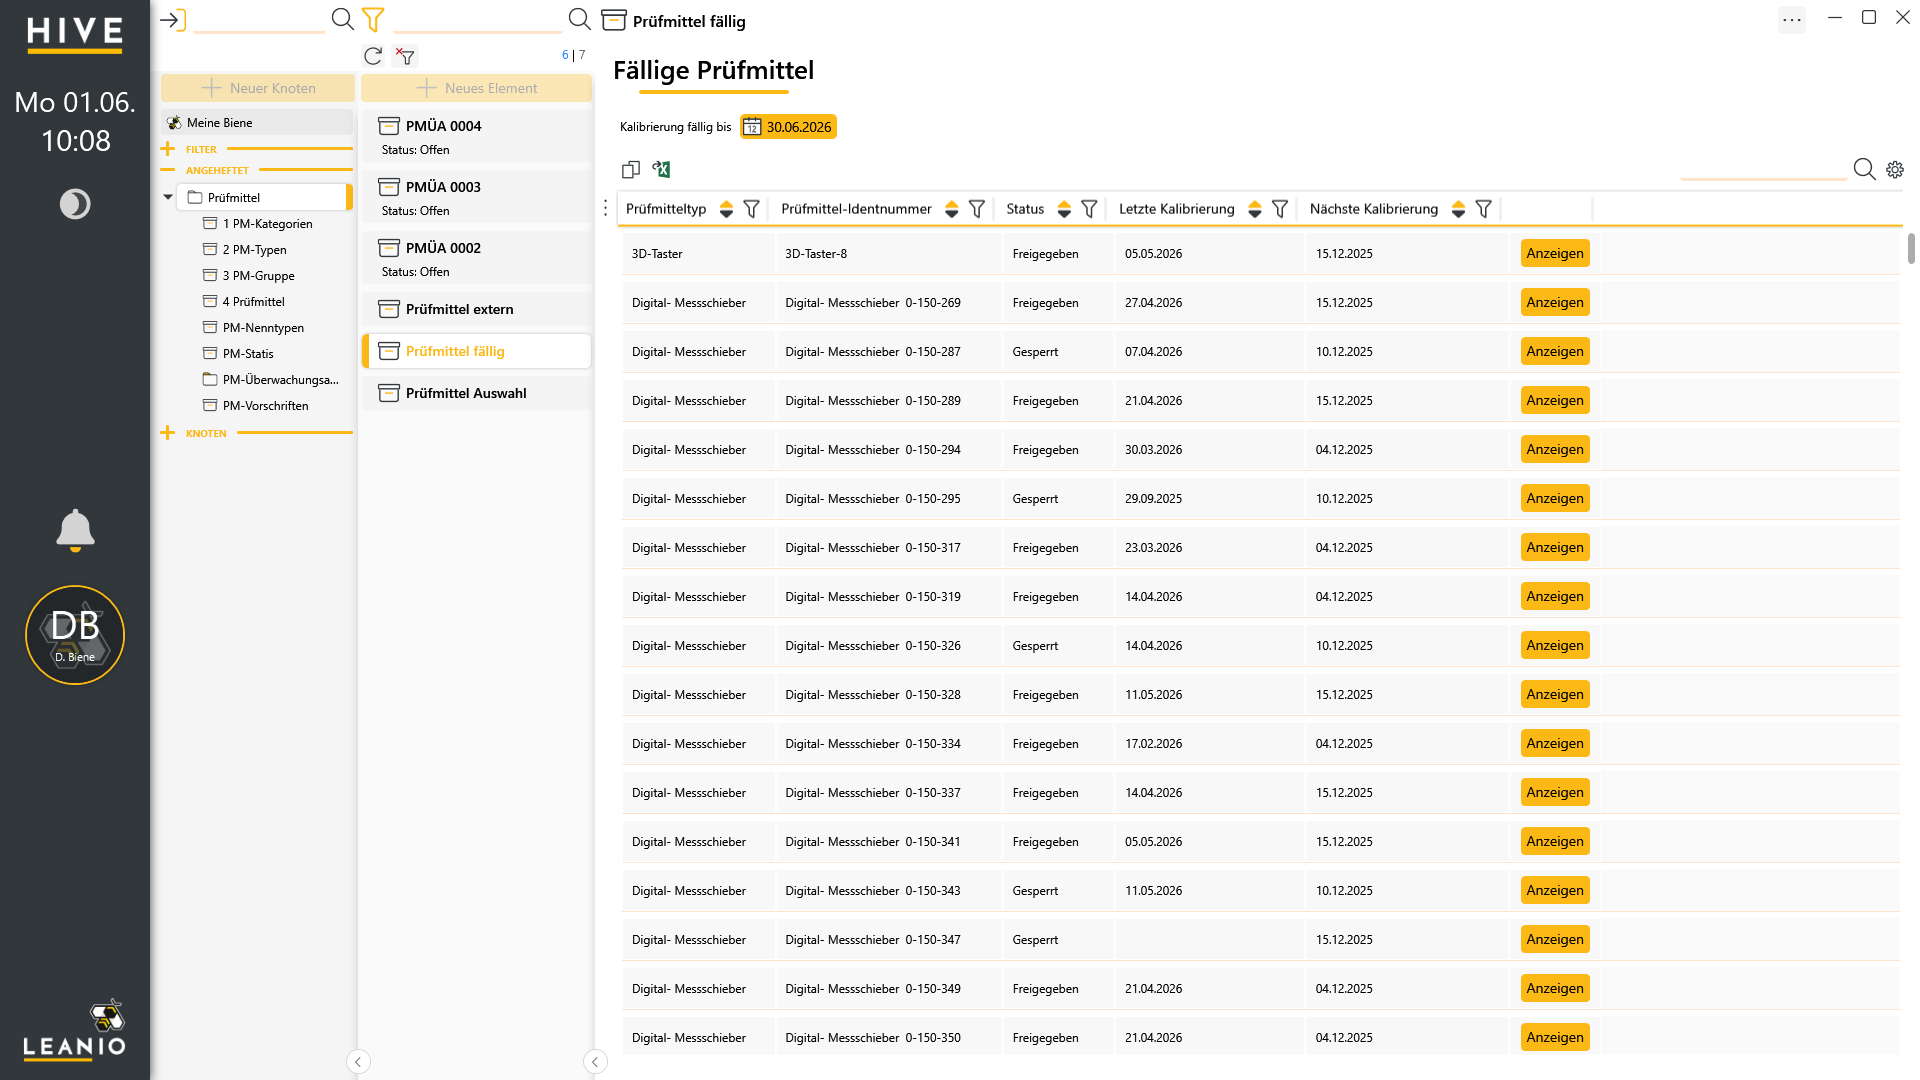Open the Prüfmittel Auswahl element

point(476,393)
